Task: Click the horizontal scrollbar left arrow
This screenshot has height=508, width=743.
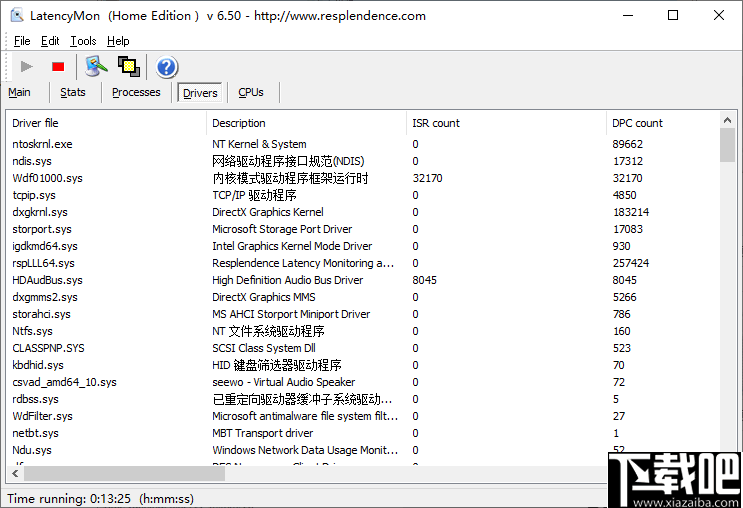Action: pos(16,473)
